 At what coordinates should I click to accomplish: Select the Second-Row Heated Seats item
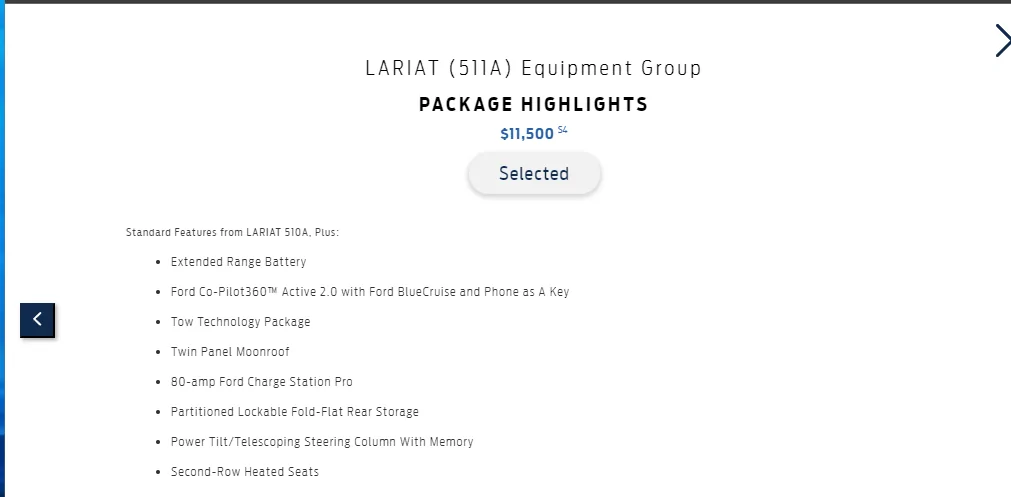(x=244, y=472)
